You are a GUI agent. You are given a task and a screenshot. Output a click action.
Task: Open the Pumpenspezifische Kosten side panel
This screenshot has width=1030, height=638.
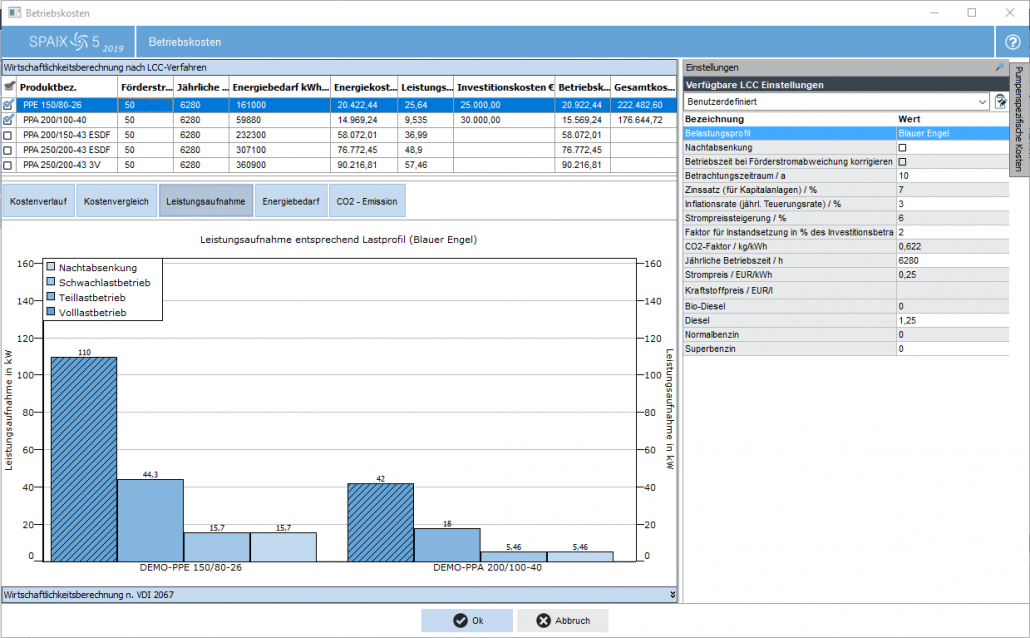click(x=1019, y=118)
